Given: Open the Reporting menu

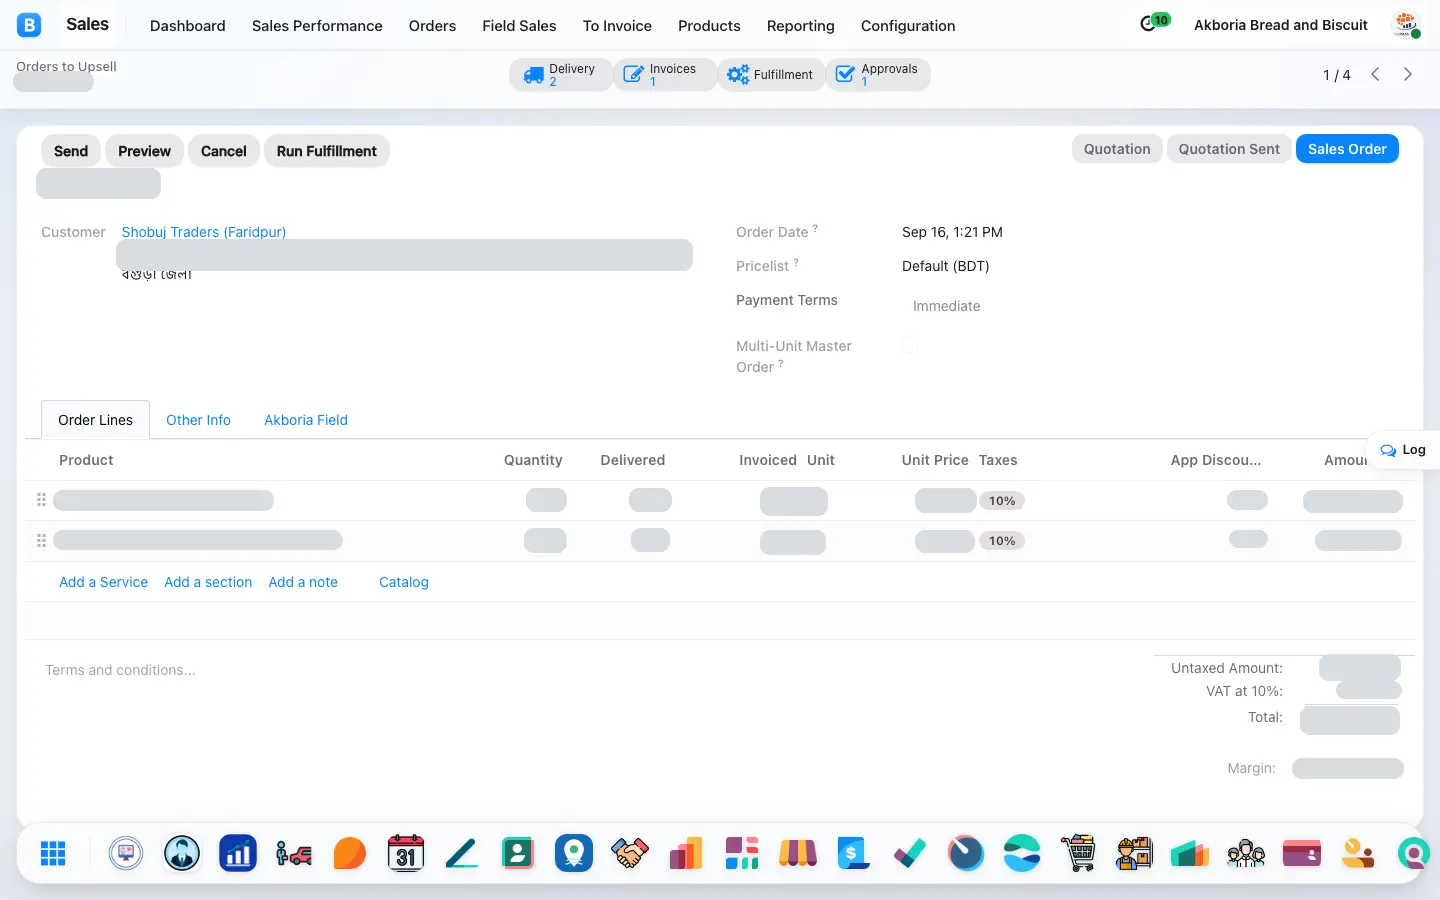Looking at the screenshot, I should pyautogui.click(x=800, y=26).
